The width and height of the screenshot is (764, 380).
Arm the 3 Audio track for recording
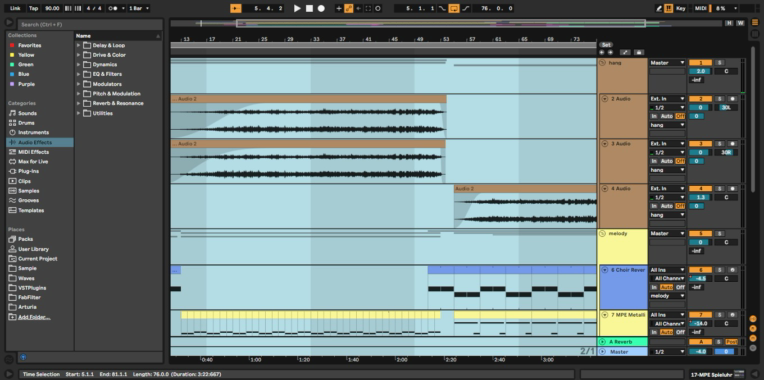(x=732, y=144)
